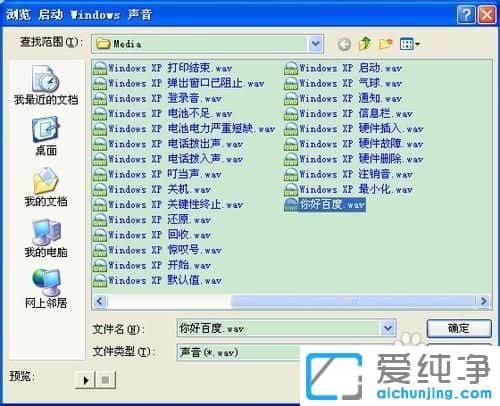Select Windows XP 开始.wav file

coord(152,265)
